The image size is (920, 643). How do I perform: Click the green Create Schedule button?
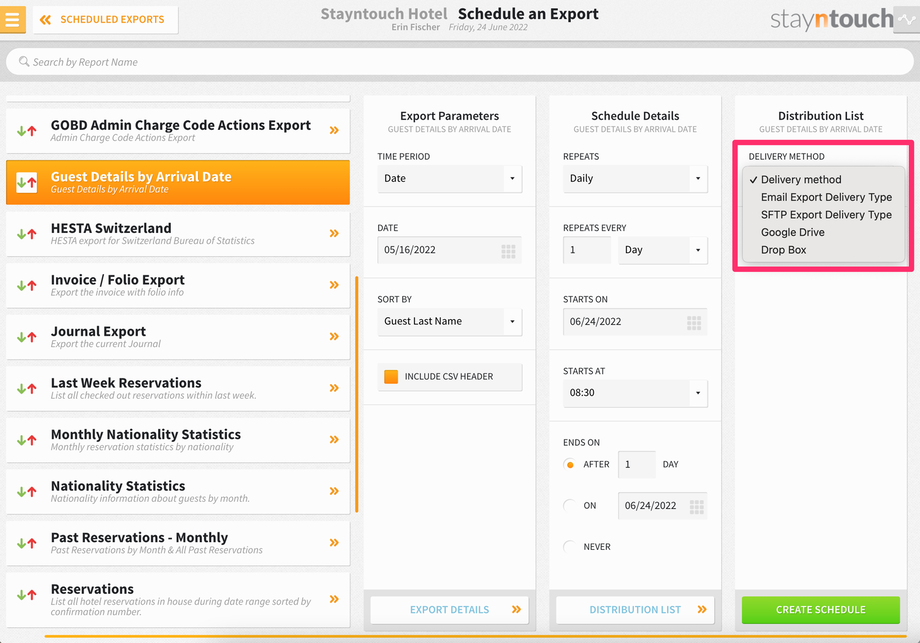pos(820,610)
